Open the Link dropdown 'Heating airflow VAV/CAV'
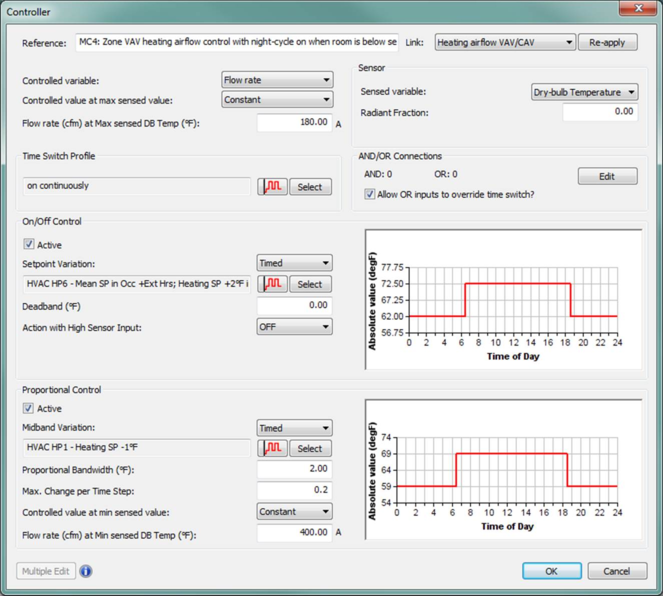 pos(505,42)
